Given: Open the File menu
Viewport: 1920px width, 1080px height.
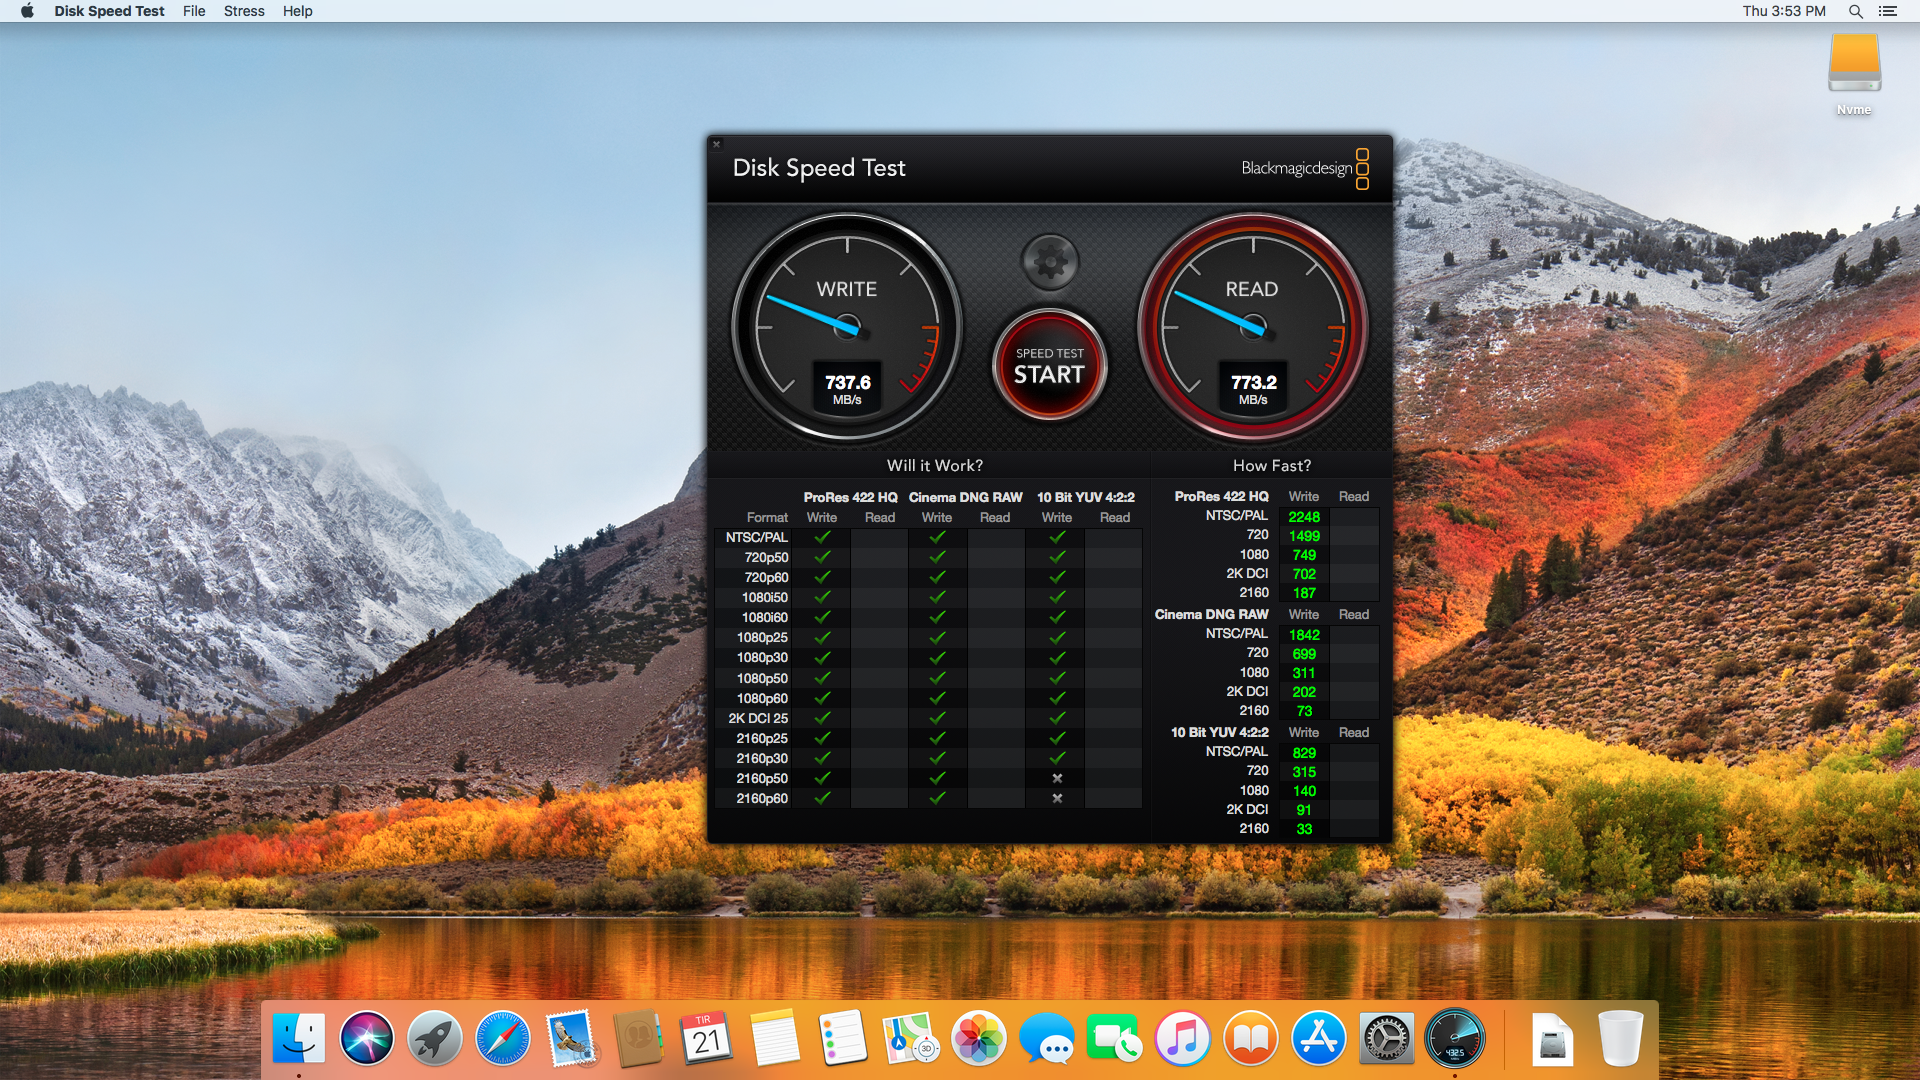Looking at the screenshot, I should [194, 11].
